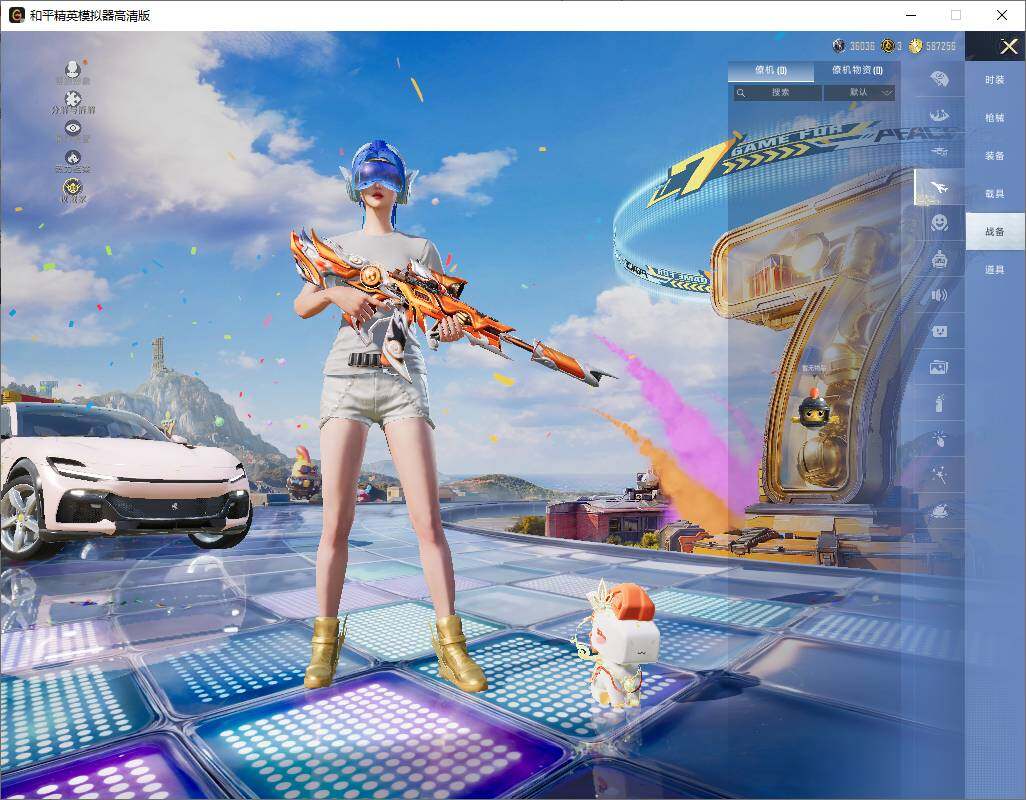Open the voice pack speaker category
The height and width of the screenshot is (800, 1026).
(x=940, y=296)
